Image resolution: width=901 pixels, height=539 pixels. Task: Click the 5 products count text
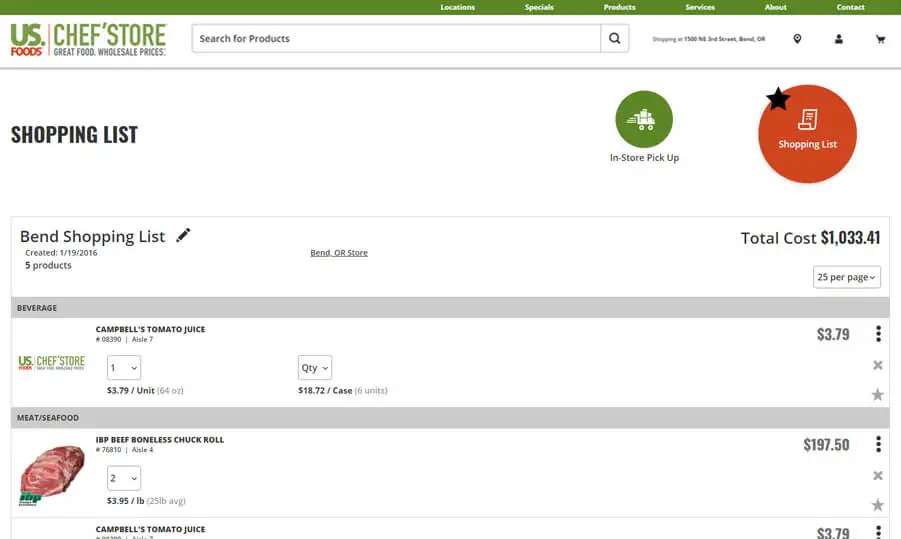[48, 265]
